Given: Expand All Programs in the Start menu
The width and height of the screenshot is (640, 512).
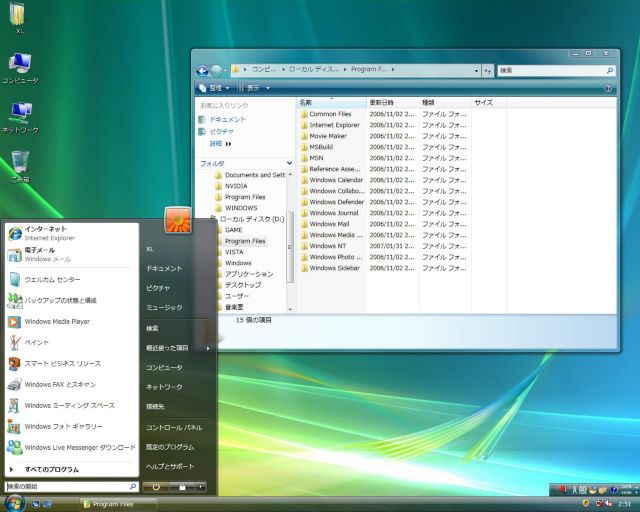Looking at the screenshot, I should [x=71, y=470].
